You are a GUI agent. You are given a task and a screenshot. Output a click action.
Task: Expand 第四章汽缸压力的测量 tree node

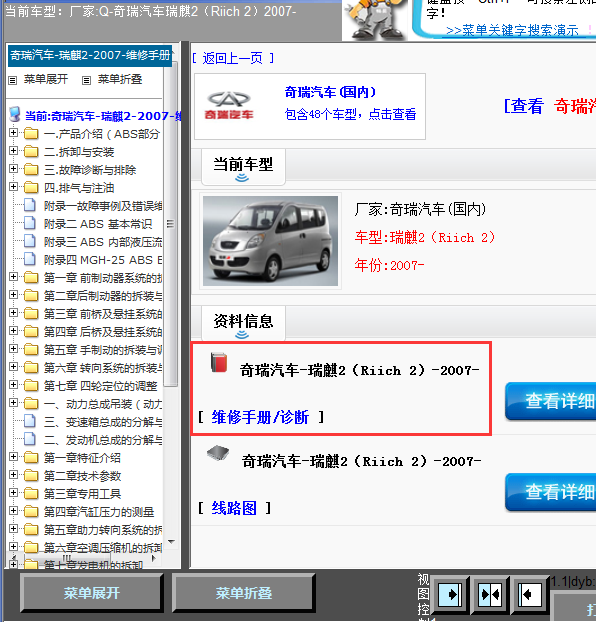tap(13, 511)
